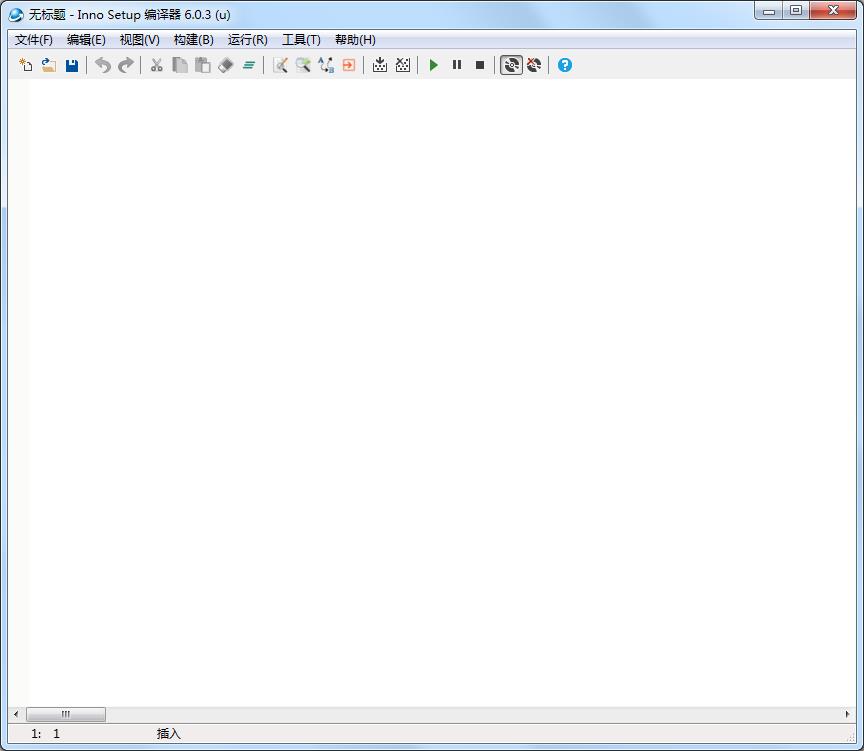Open an existing script file via toolbar
This screenshot has height=751, width=864.
tap(49, 65)
